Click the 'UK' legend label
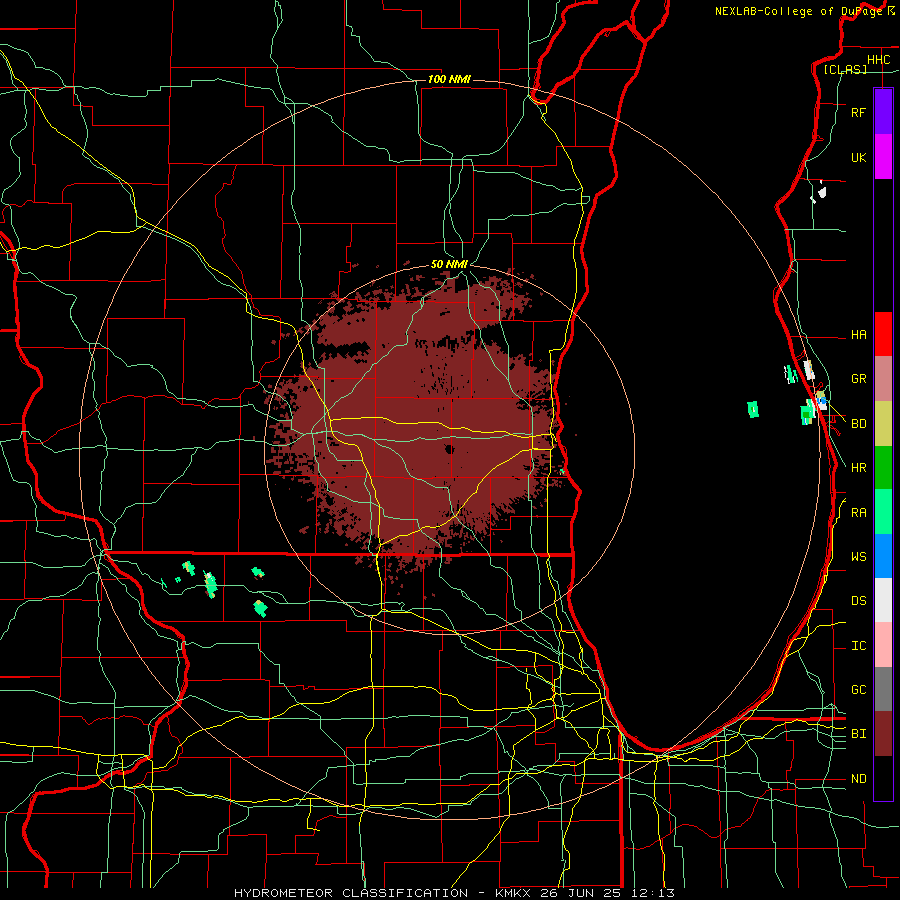 click(858, 158)
